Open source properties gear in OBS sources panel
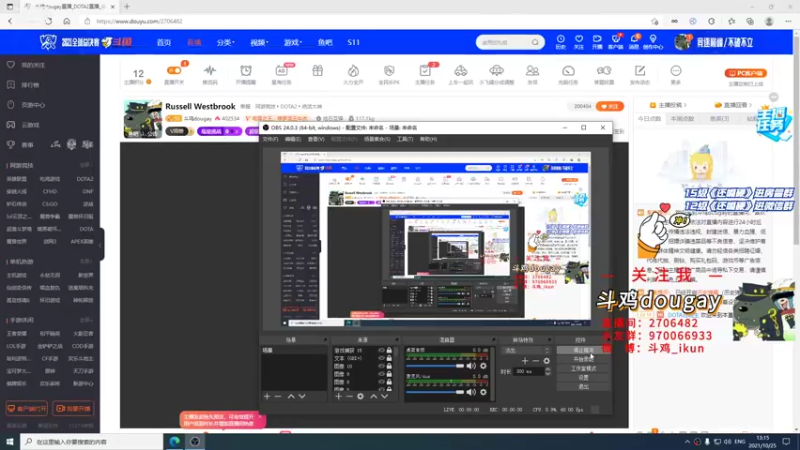 click(x=360, y=396)
